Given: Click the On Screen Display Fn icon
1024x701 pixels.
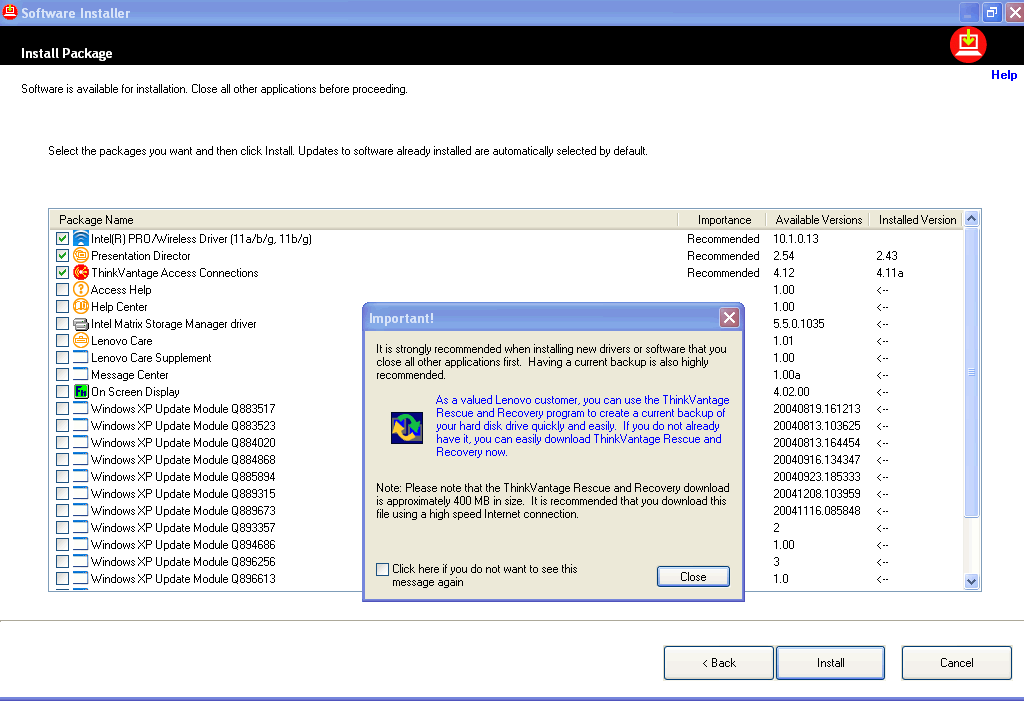Looking at the screenshot, I should [80, 391].
